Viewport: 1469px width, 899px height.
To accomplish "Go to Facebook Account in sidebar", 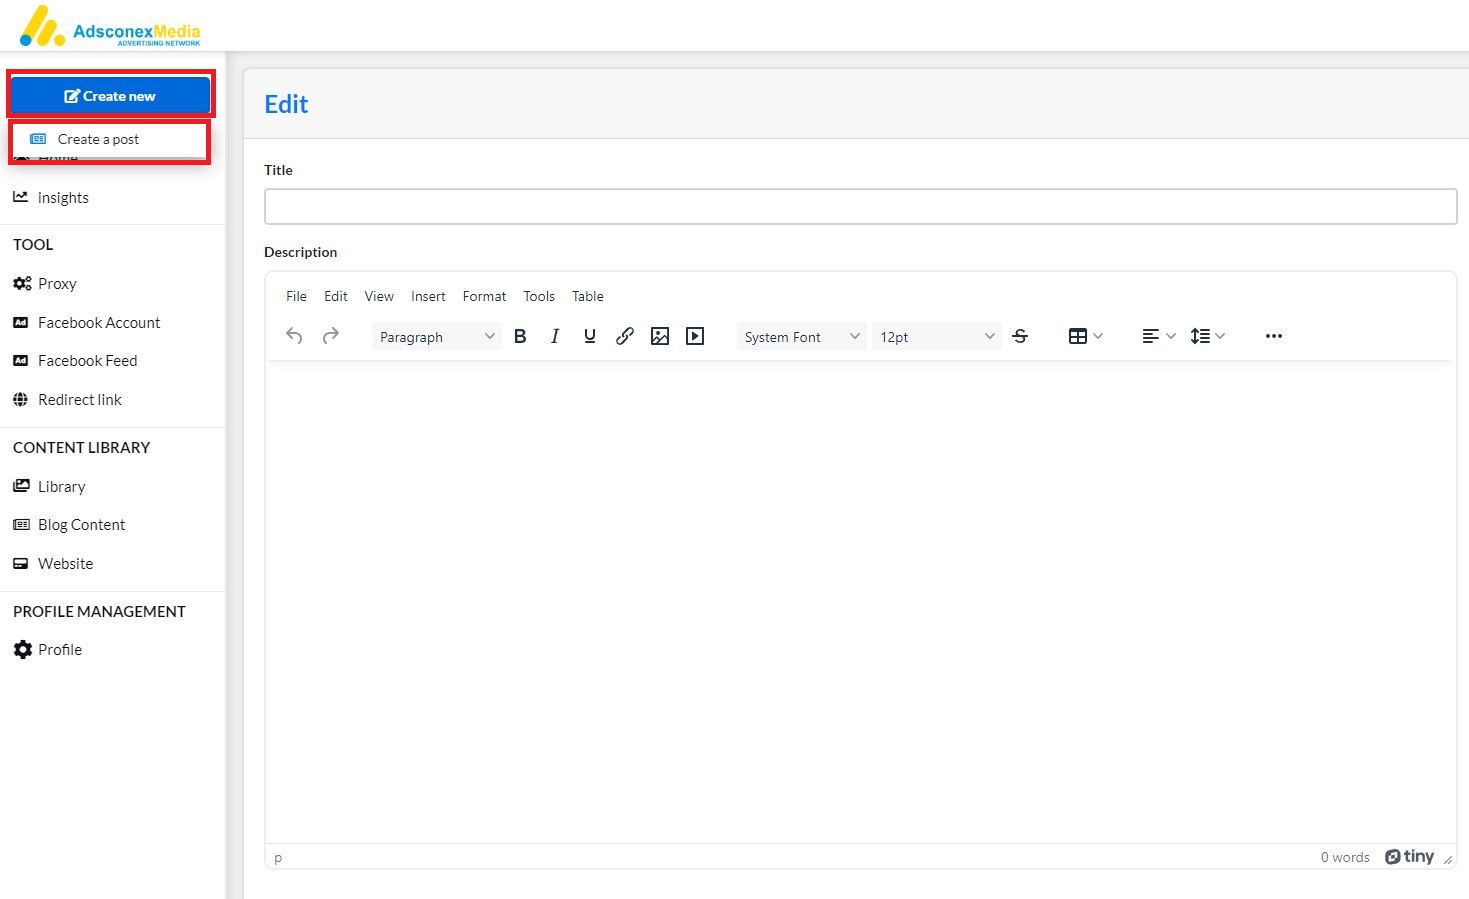I will click(x=98, y=323).
